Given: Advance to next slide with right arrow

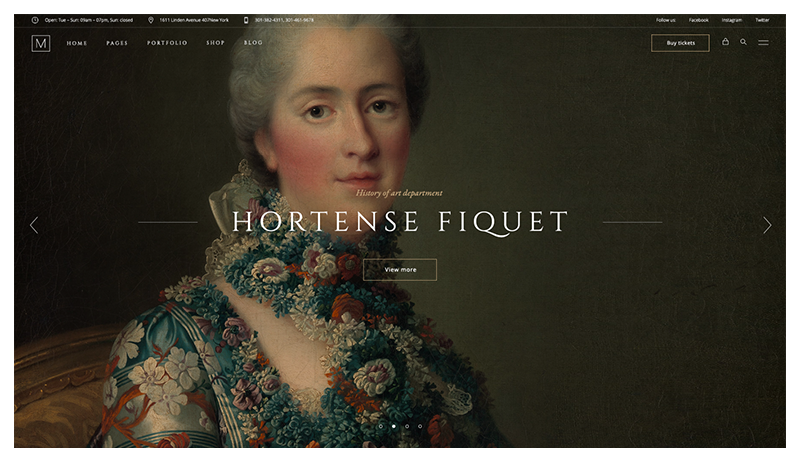Looking at the screenshot, I should point(767,225).
